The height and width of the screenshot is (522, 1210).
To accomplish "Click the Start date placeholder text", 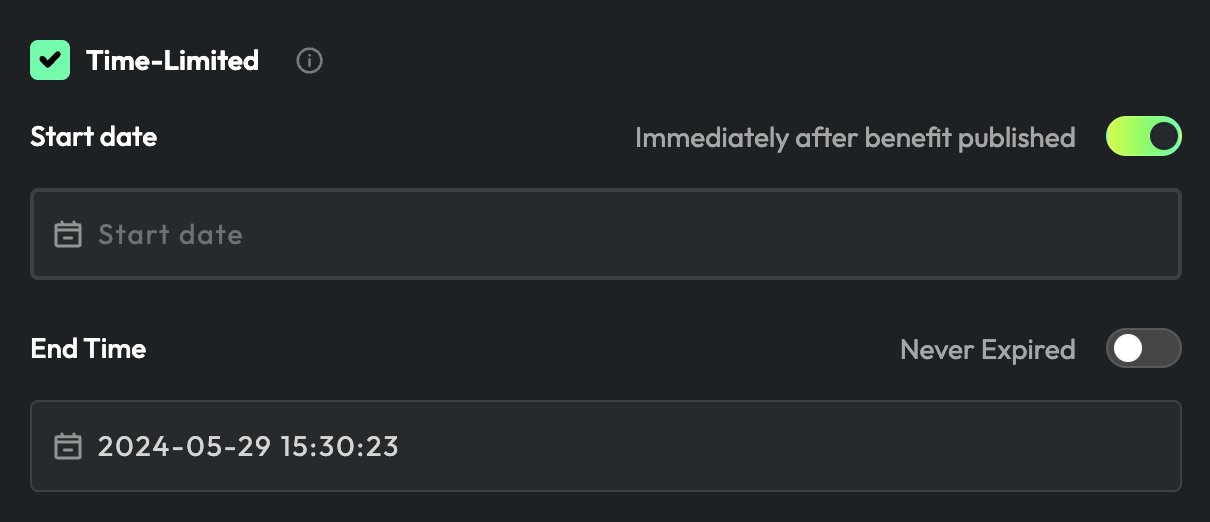I will pos(170,235).
